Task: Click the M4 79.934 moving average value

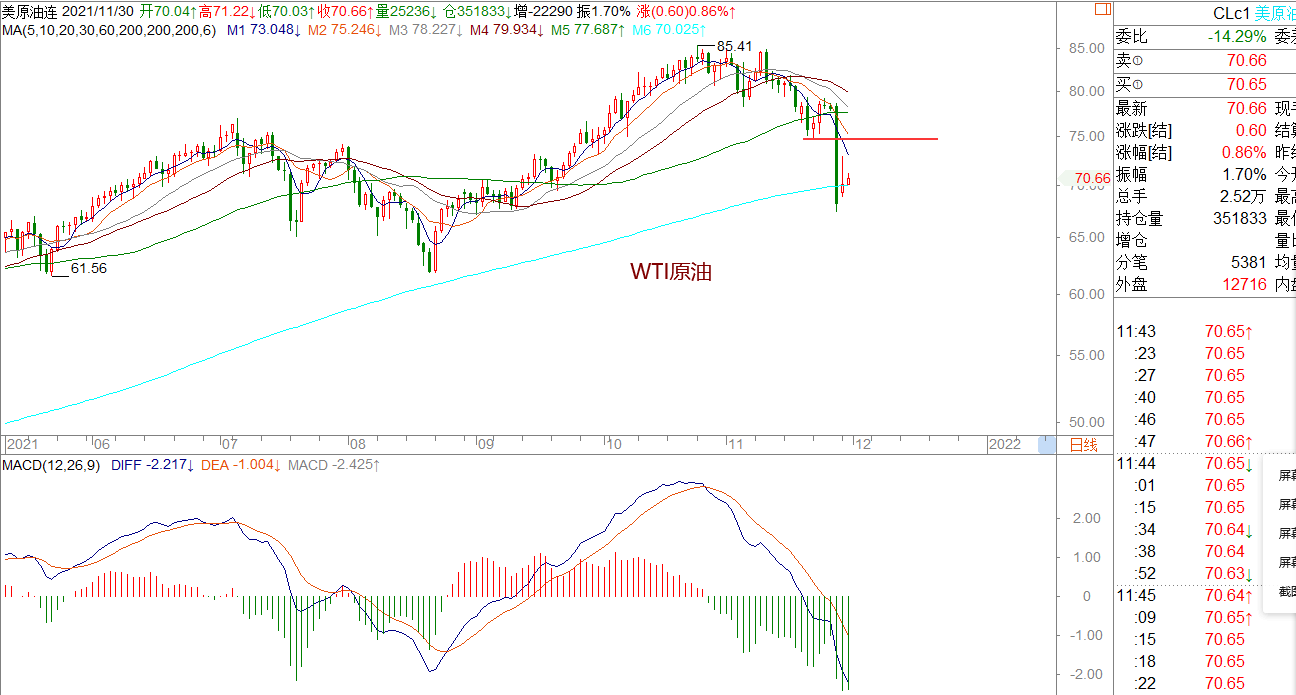Action: pyautogui.click(x=506, y=30)
